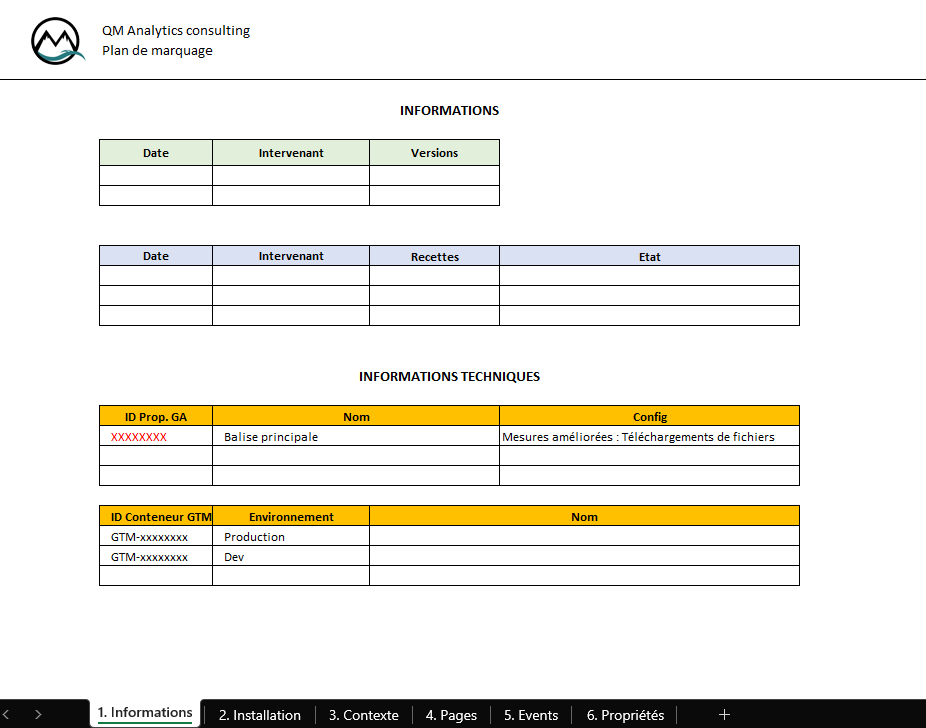Select the 'ID Prop. GA' header cell

tap(156, 416)
